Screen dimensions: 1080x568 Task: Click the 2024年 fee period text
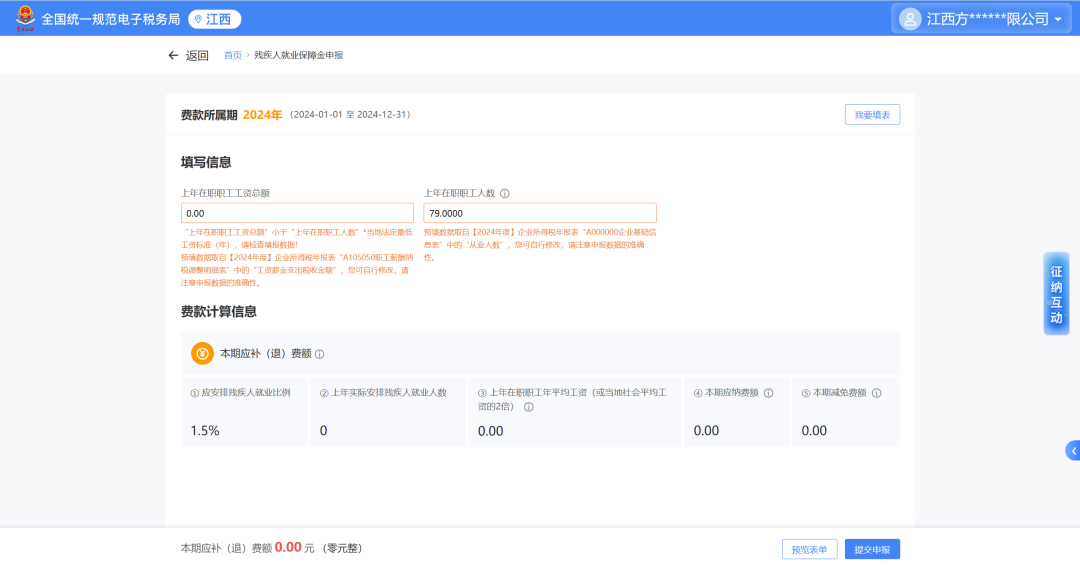[x=262, y=115]
